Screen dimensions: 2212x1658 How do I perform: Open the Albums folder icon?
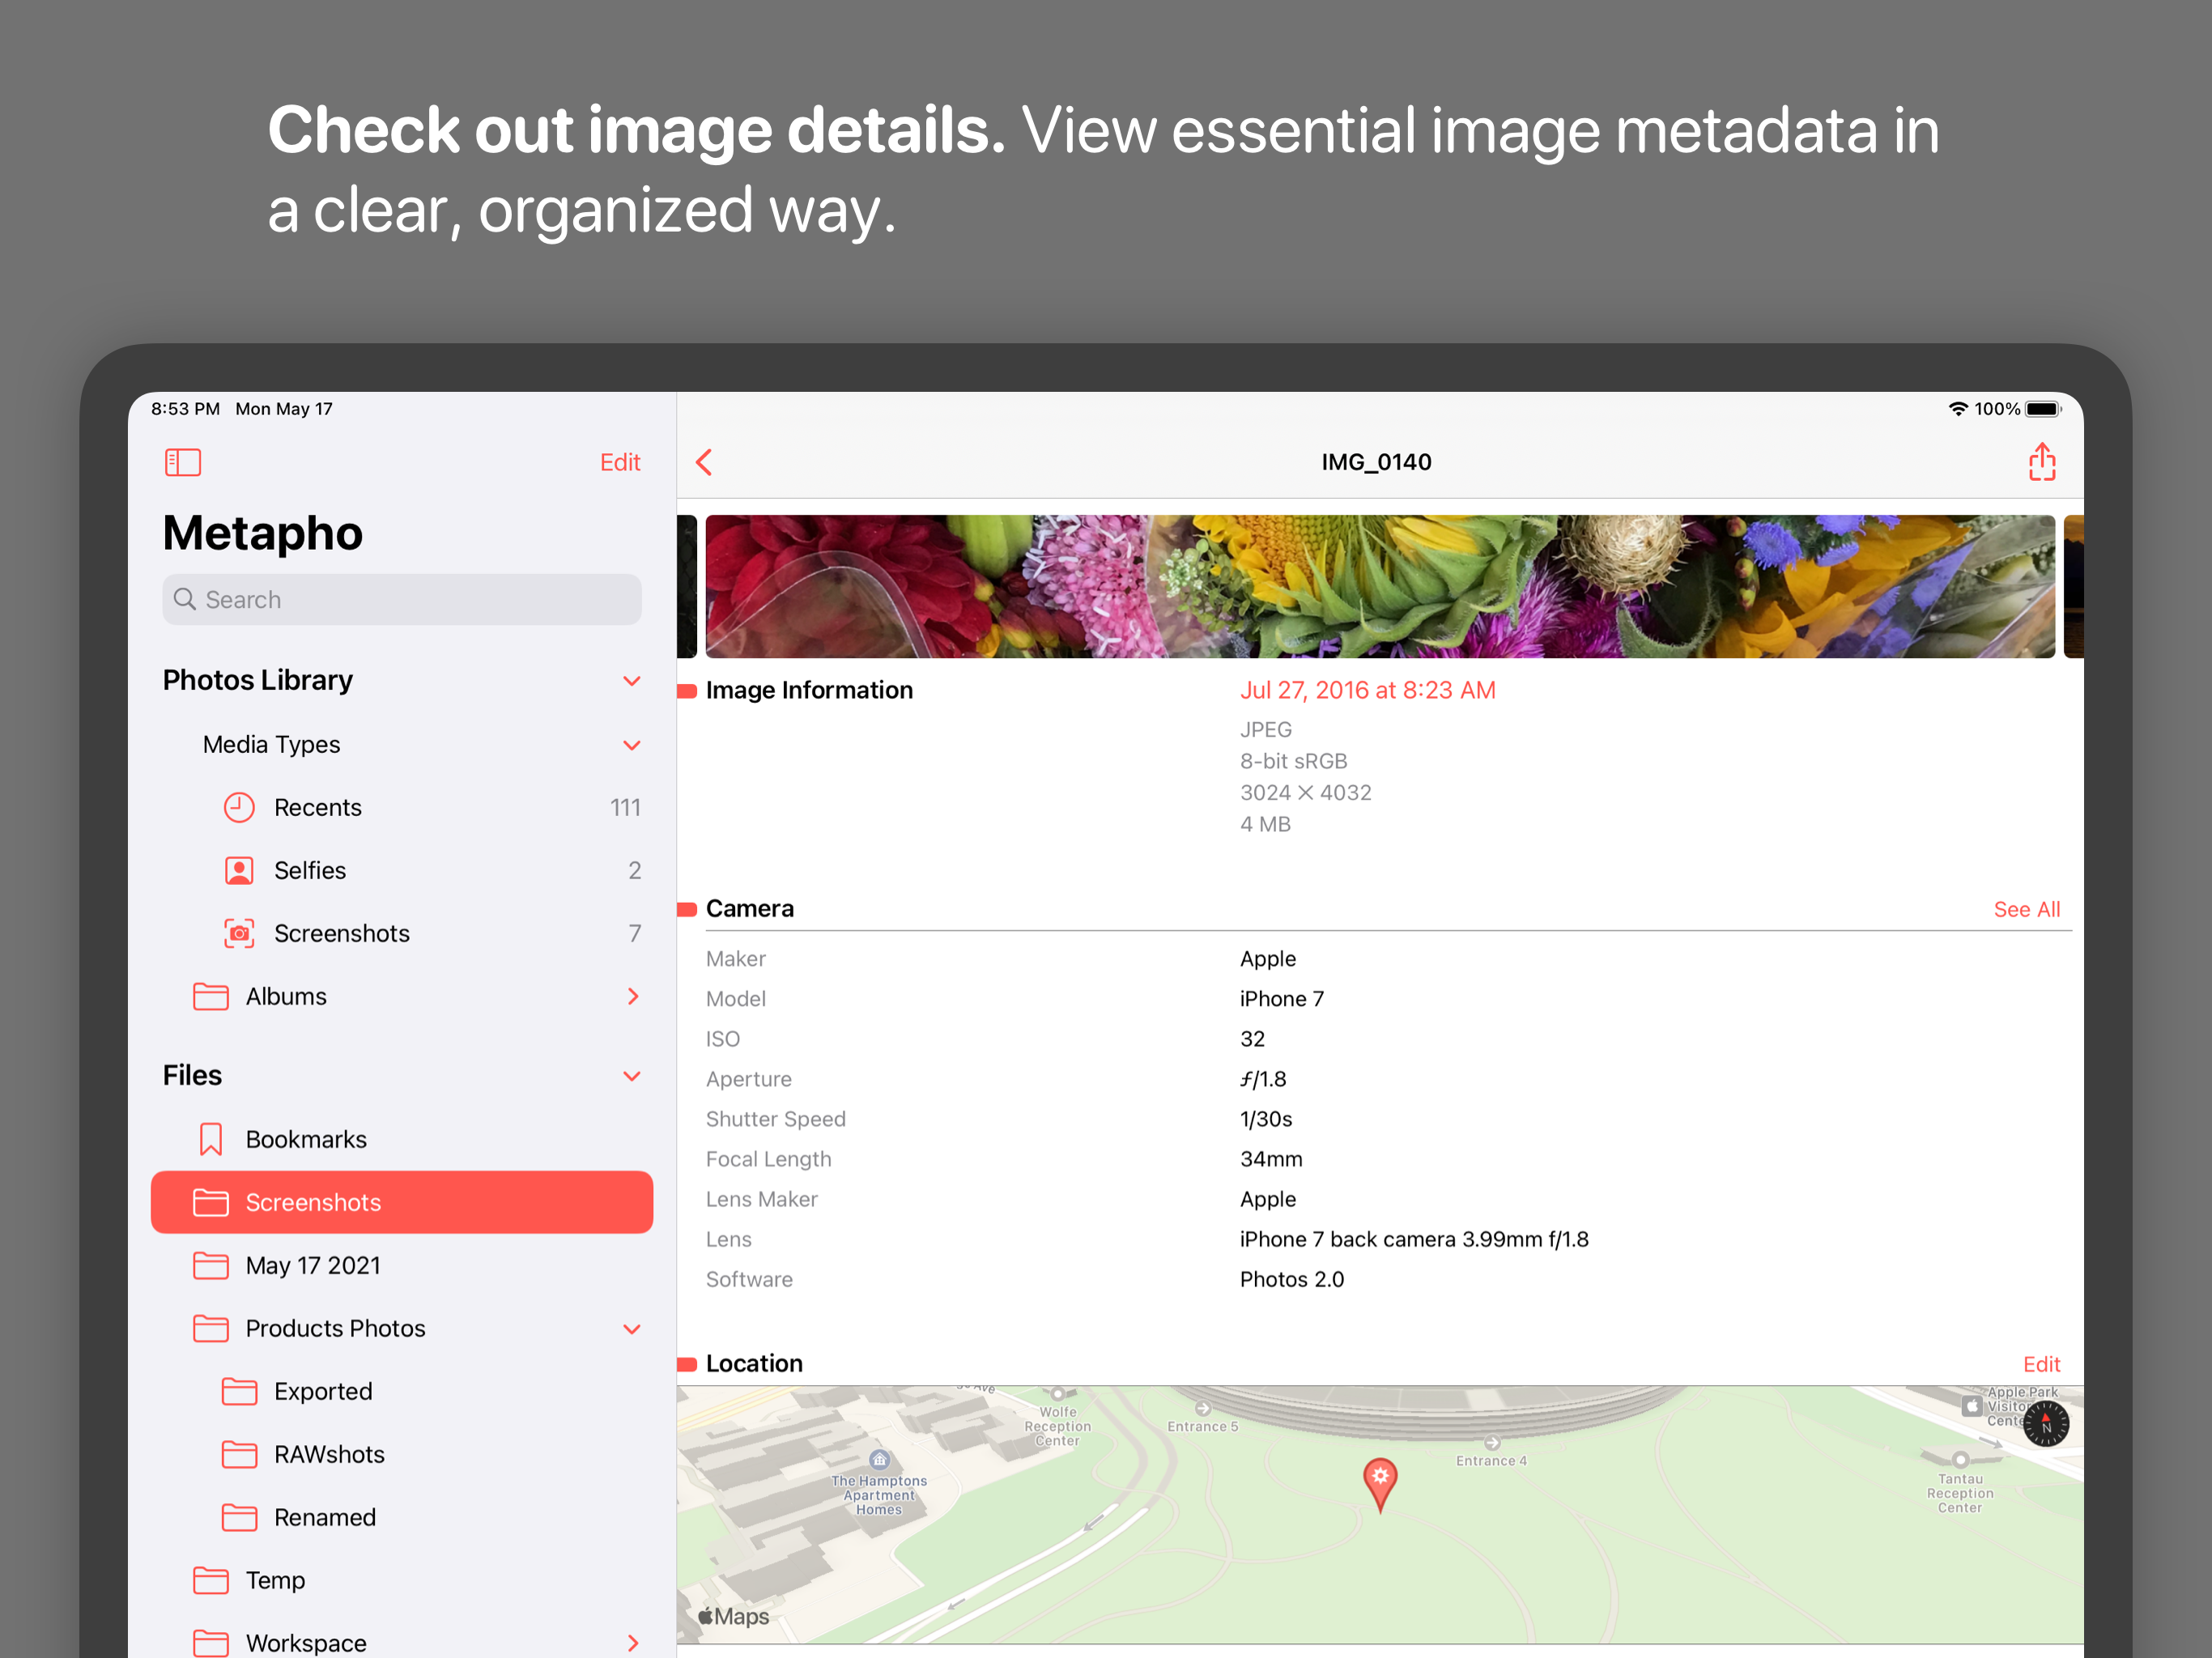211,996
